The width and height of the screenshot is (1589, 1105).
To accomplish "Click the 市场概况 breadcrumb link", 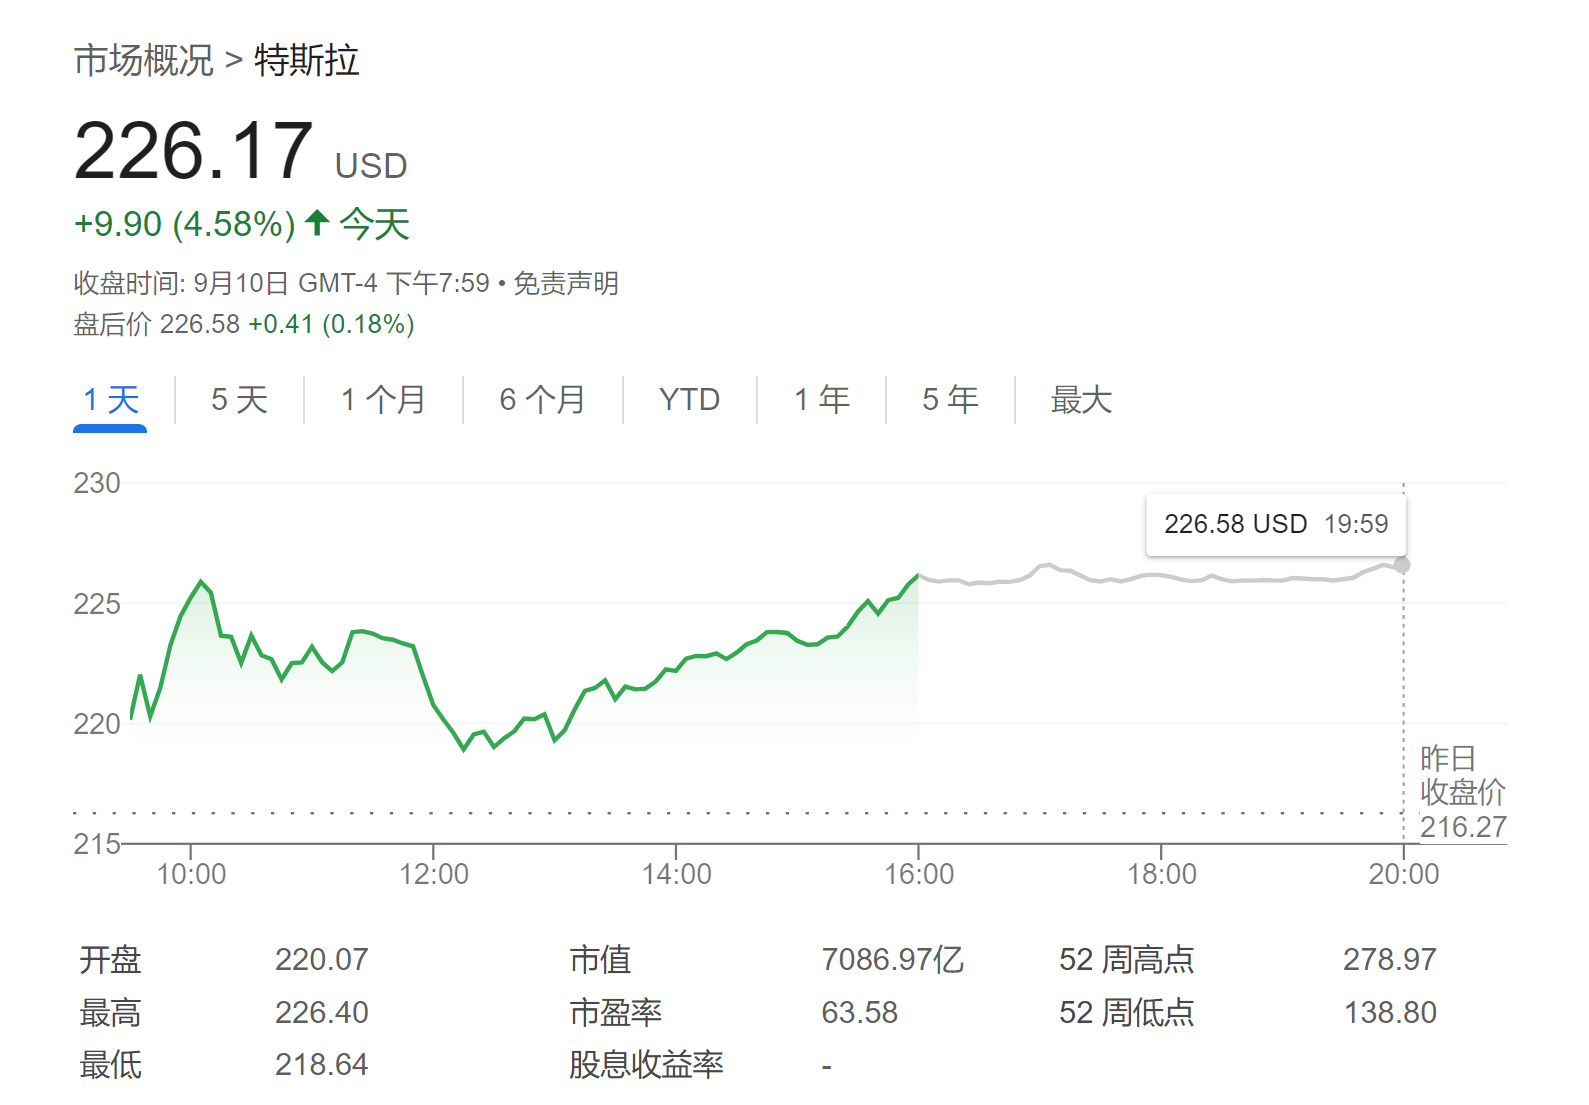I will 143,61.
